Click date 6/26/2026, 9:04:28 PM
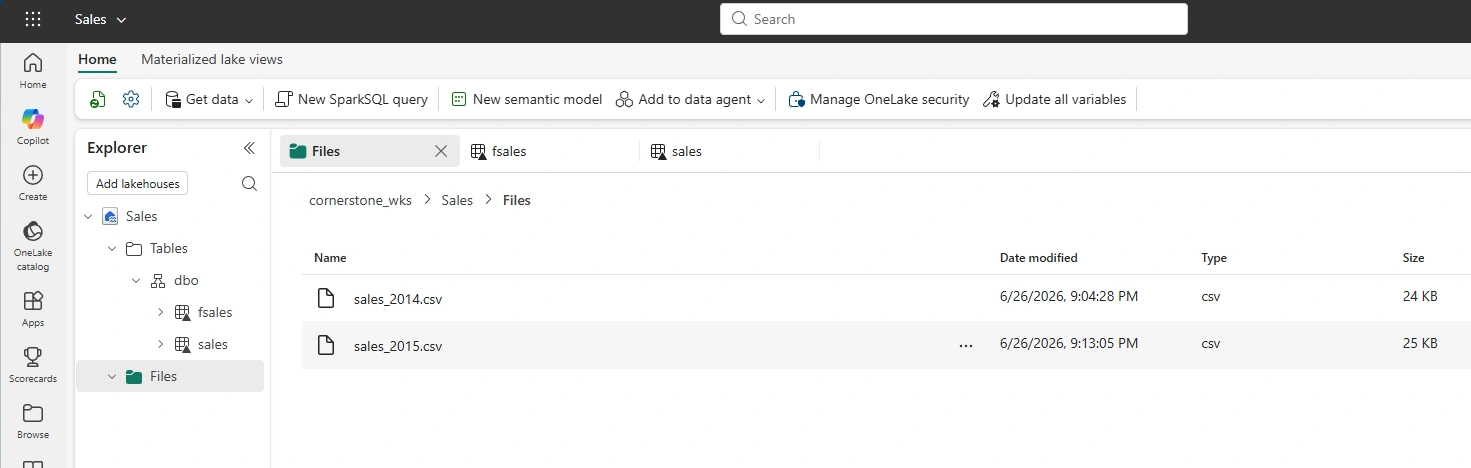Image resolution: width=1471 pixels, height=468 pixels. [x=1069, y=296]
